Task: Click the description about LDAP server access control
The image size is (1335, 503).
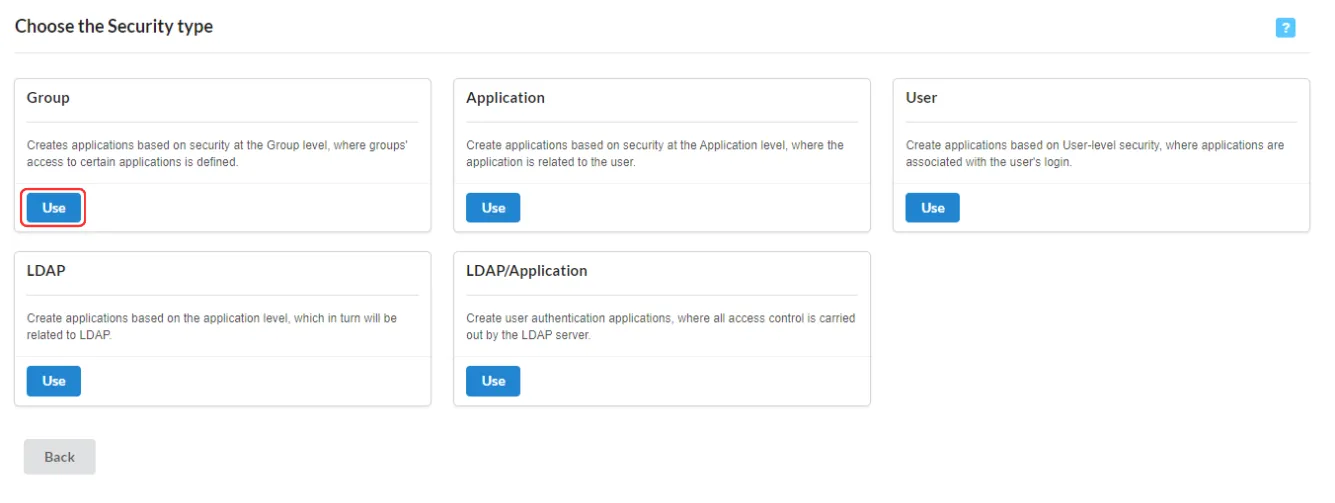Action: (x=661, y=326)
